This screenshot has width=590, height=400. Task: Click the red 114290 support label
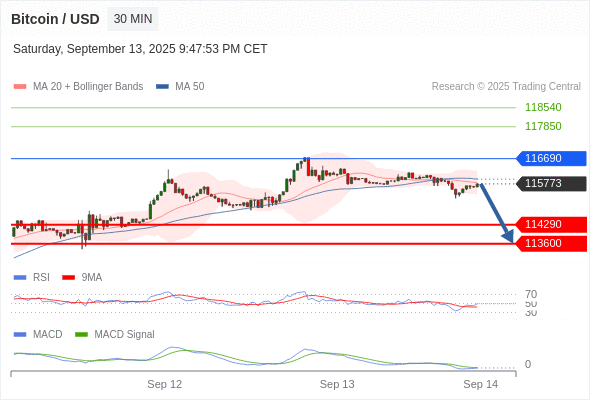[x=551, y=225]
